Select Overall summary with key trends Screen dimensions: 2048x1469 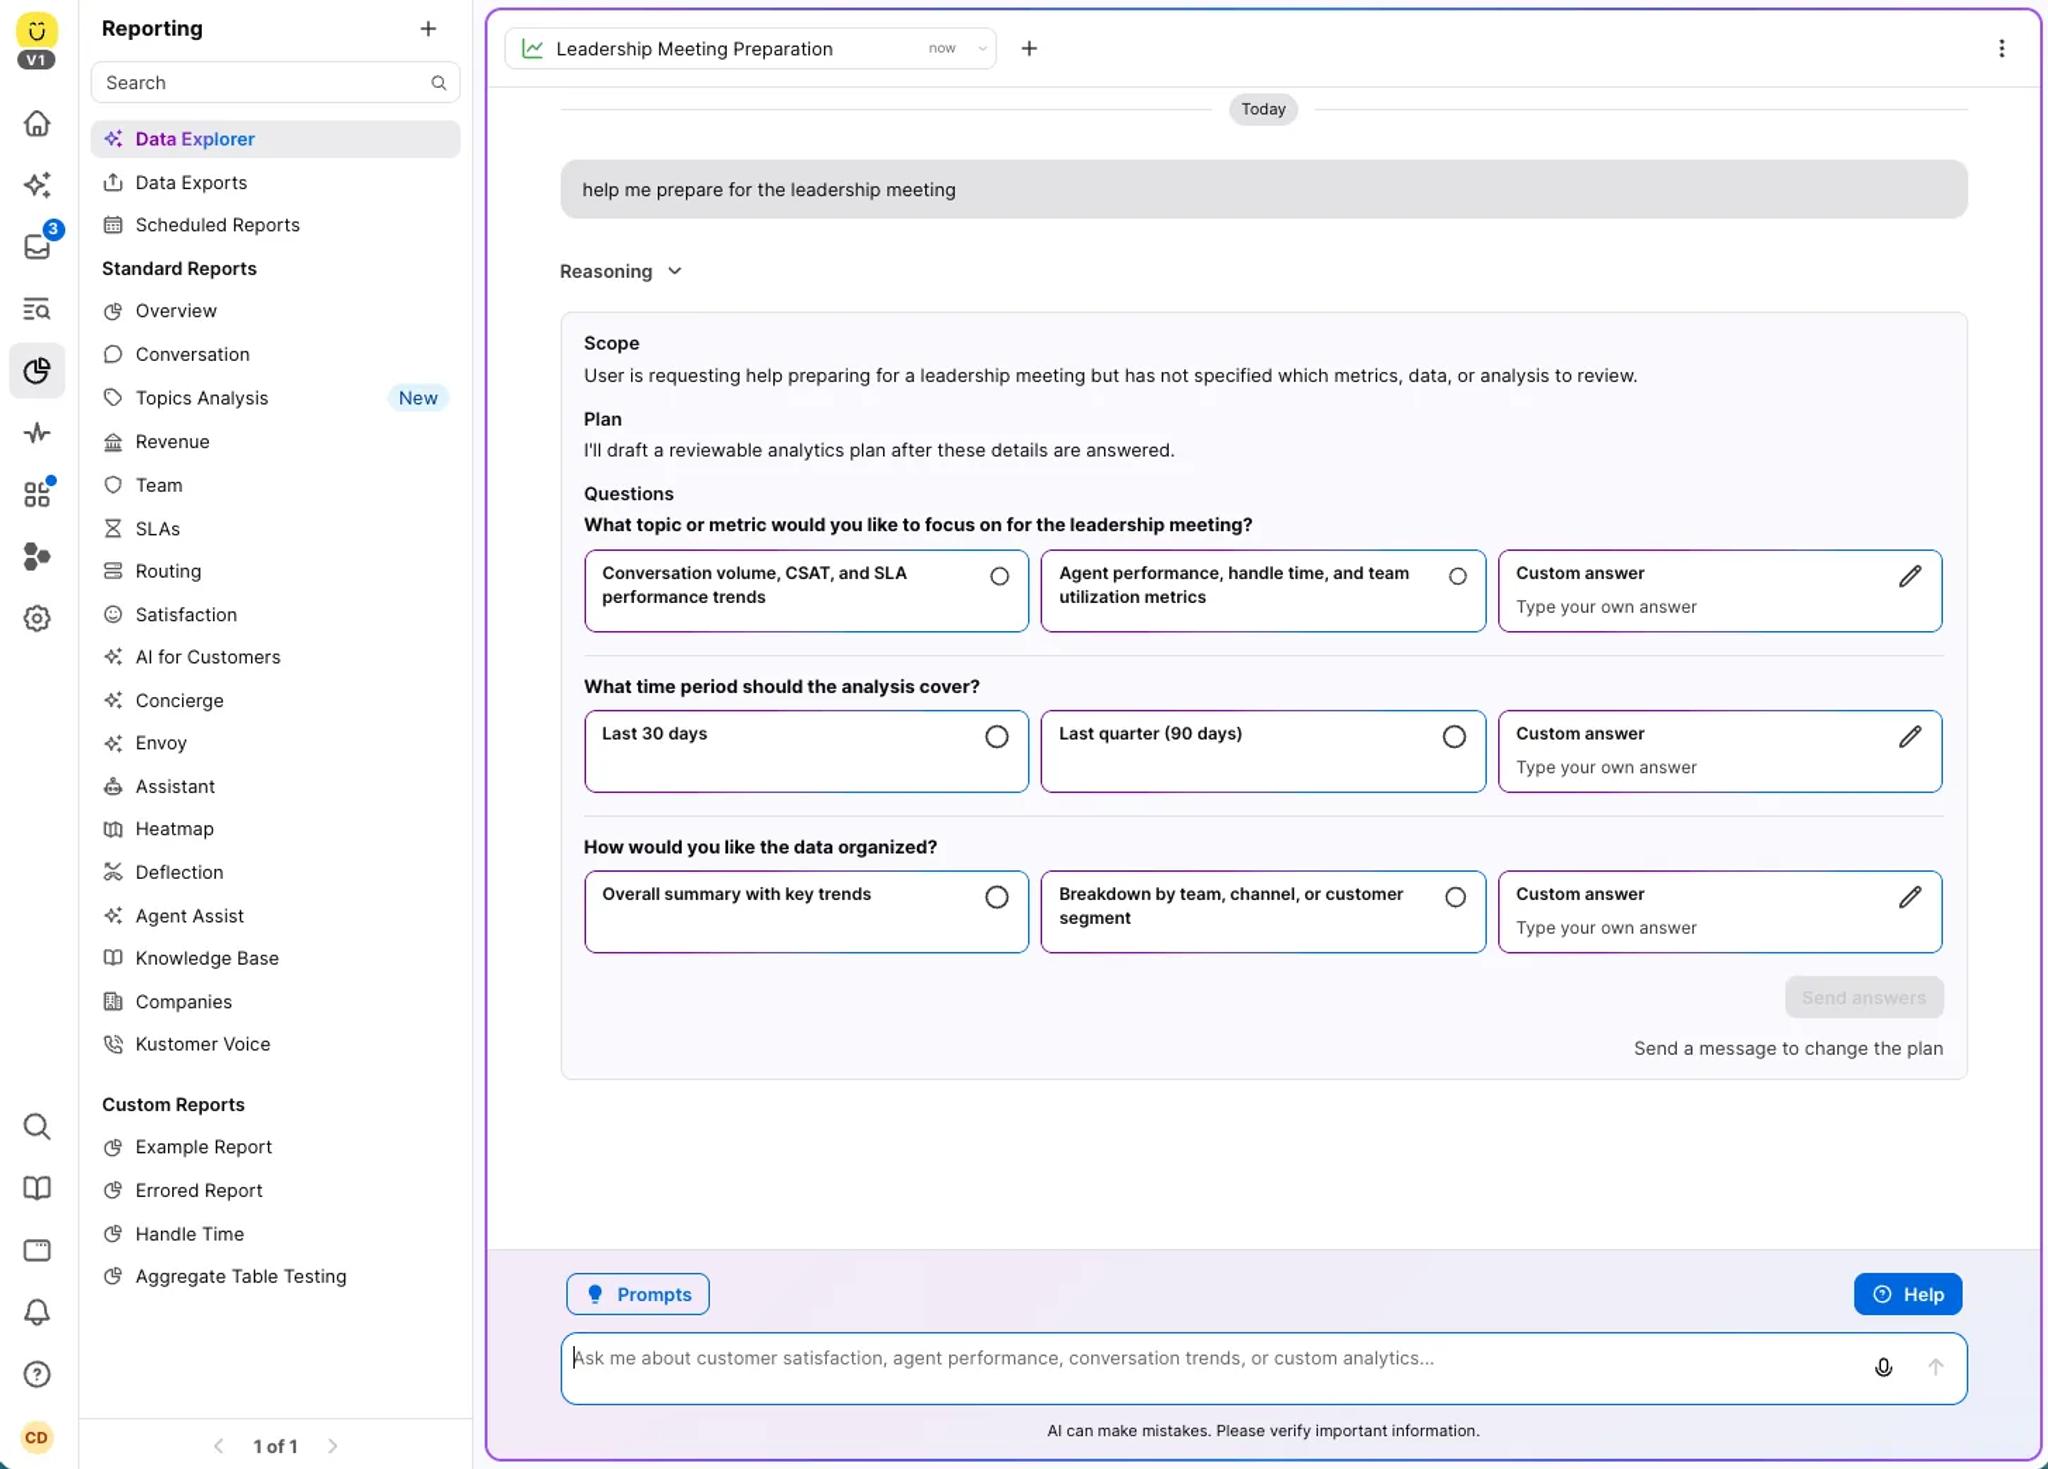click(x=806, y=911)
